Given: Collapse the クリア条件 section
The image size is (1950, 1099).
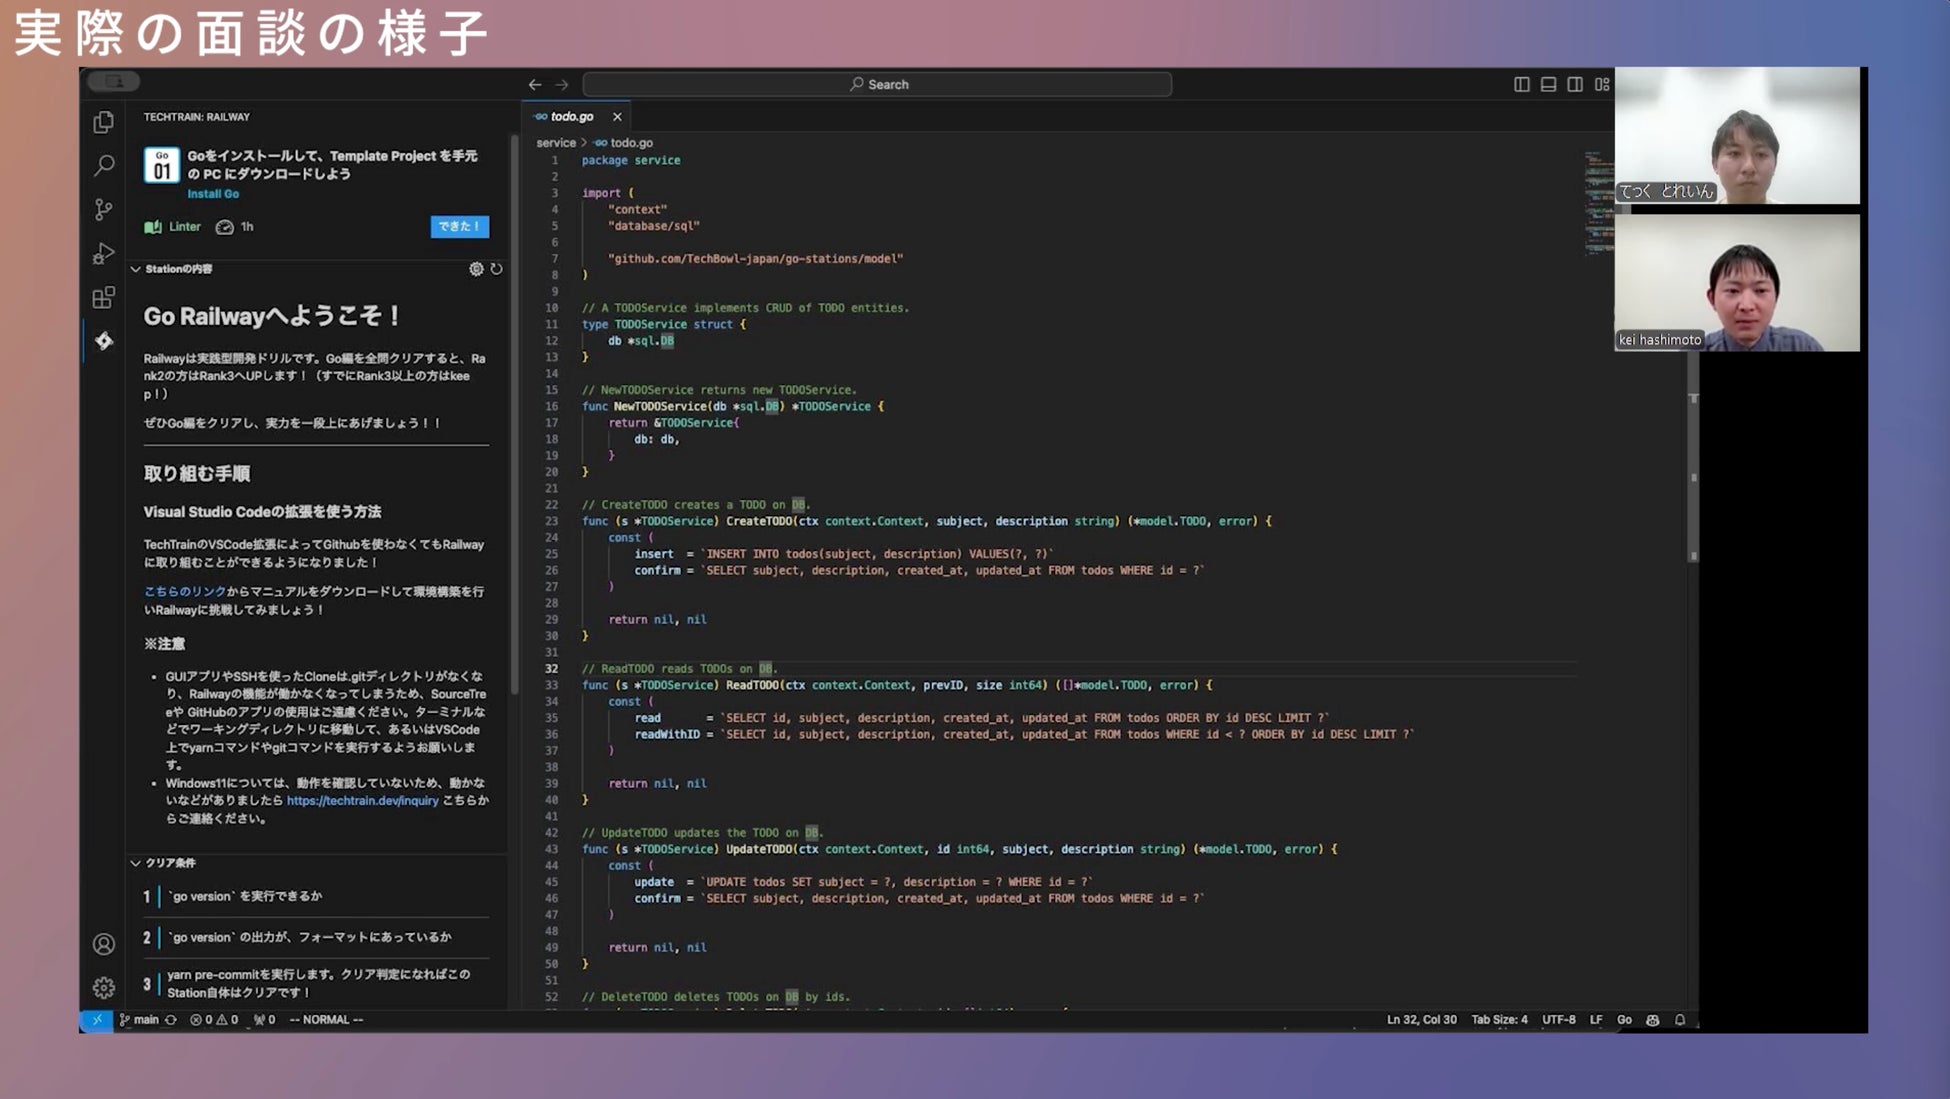Looking at the screenshot, I should coord(136,863).
